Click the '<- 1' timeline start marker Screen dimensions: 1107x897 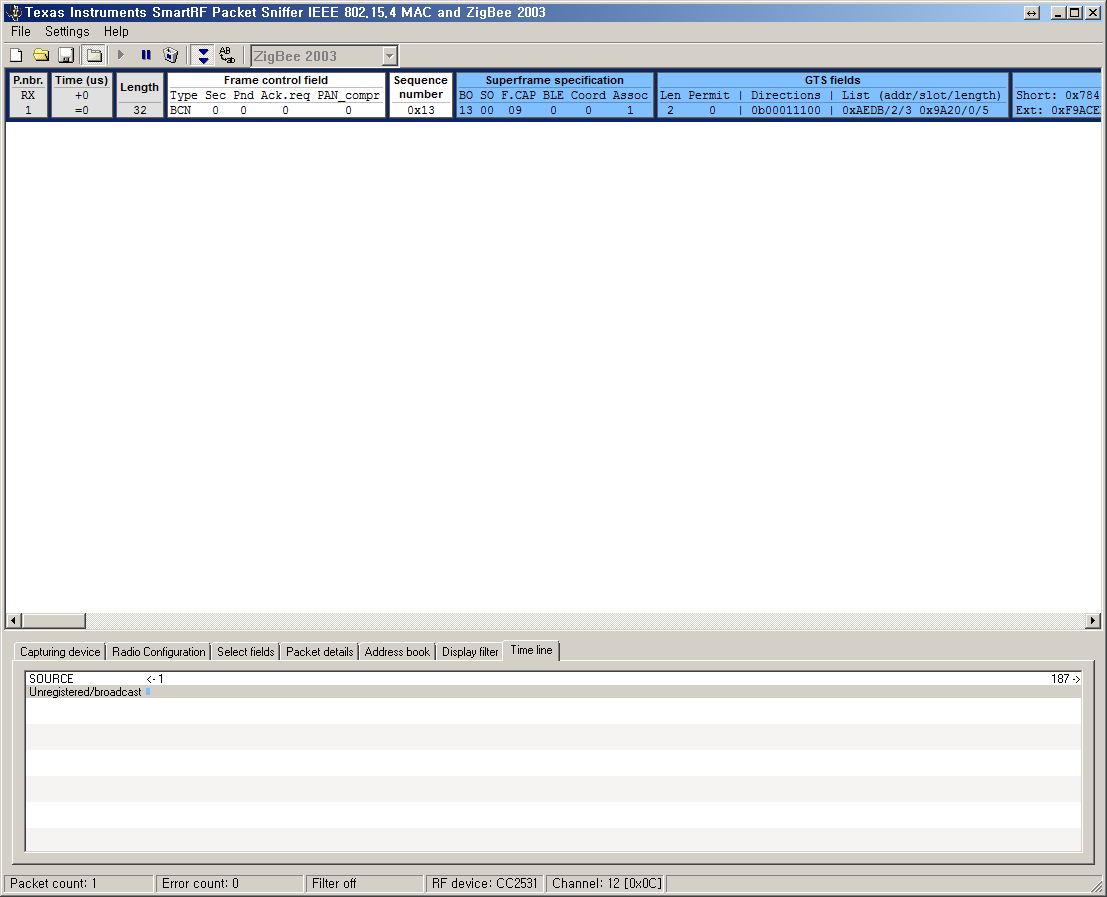155,679
